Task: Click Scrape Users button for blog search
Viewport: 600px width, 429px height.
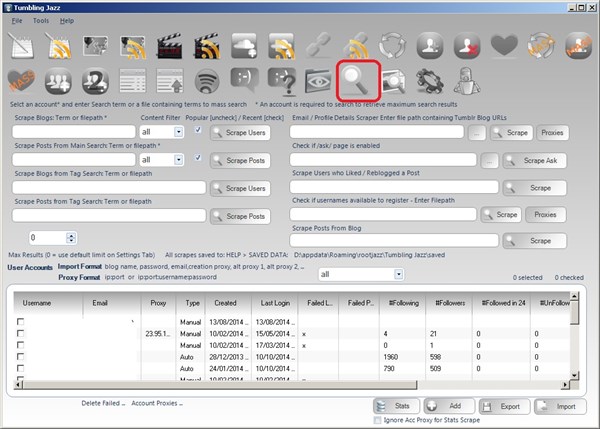Action: click(x=240, y=133)
